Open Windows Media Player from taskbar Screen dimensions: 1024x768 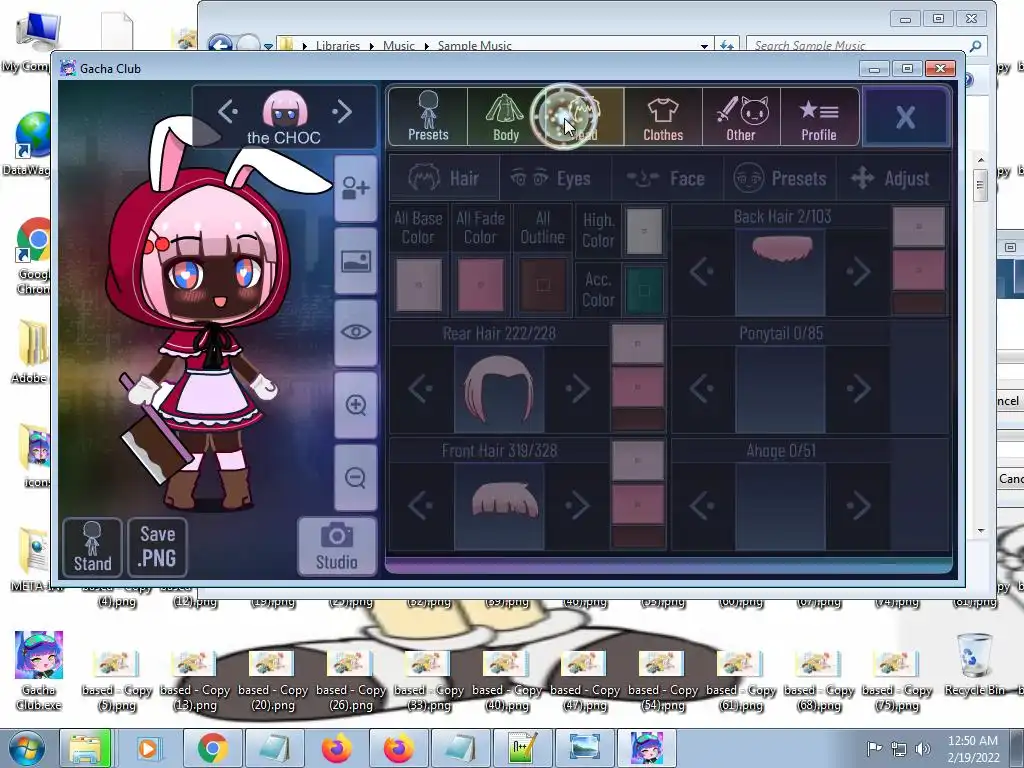pos(148,748)
